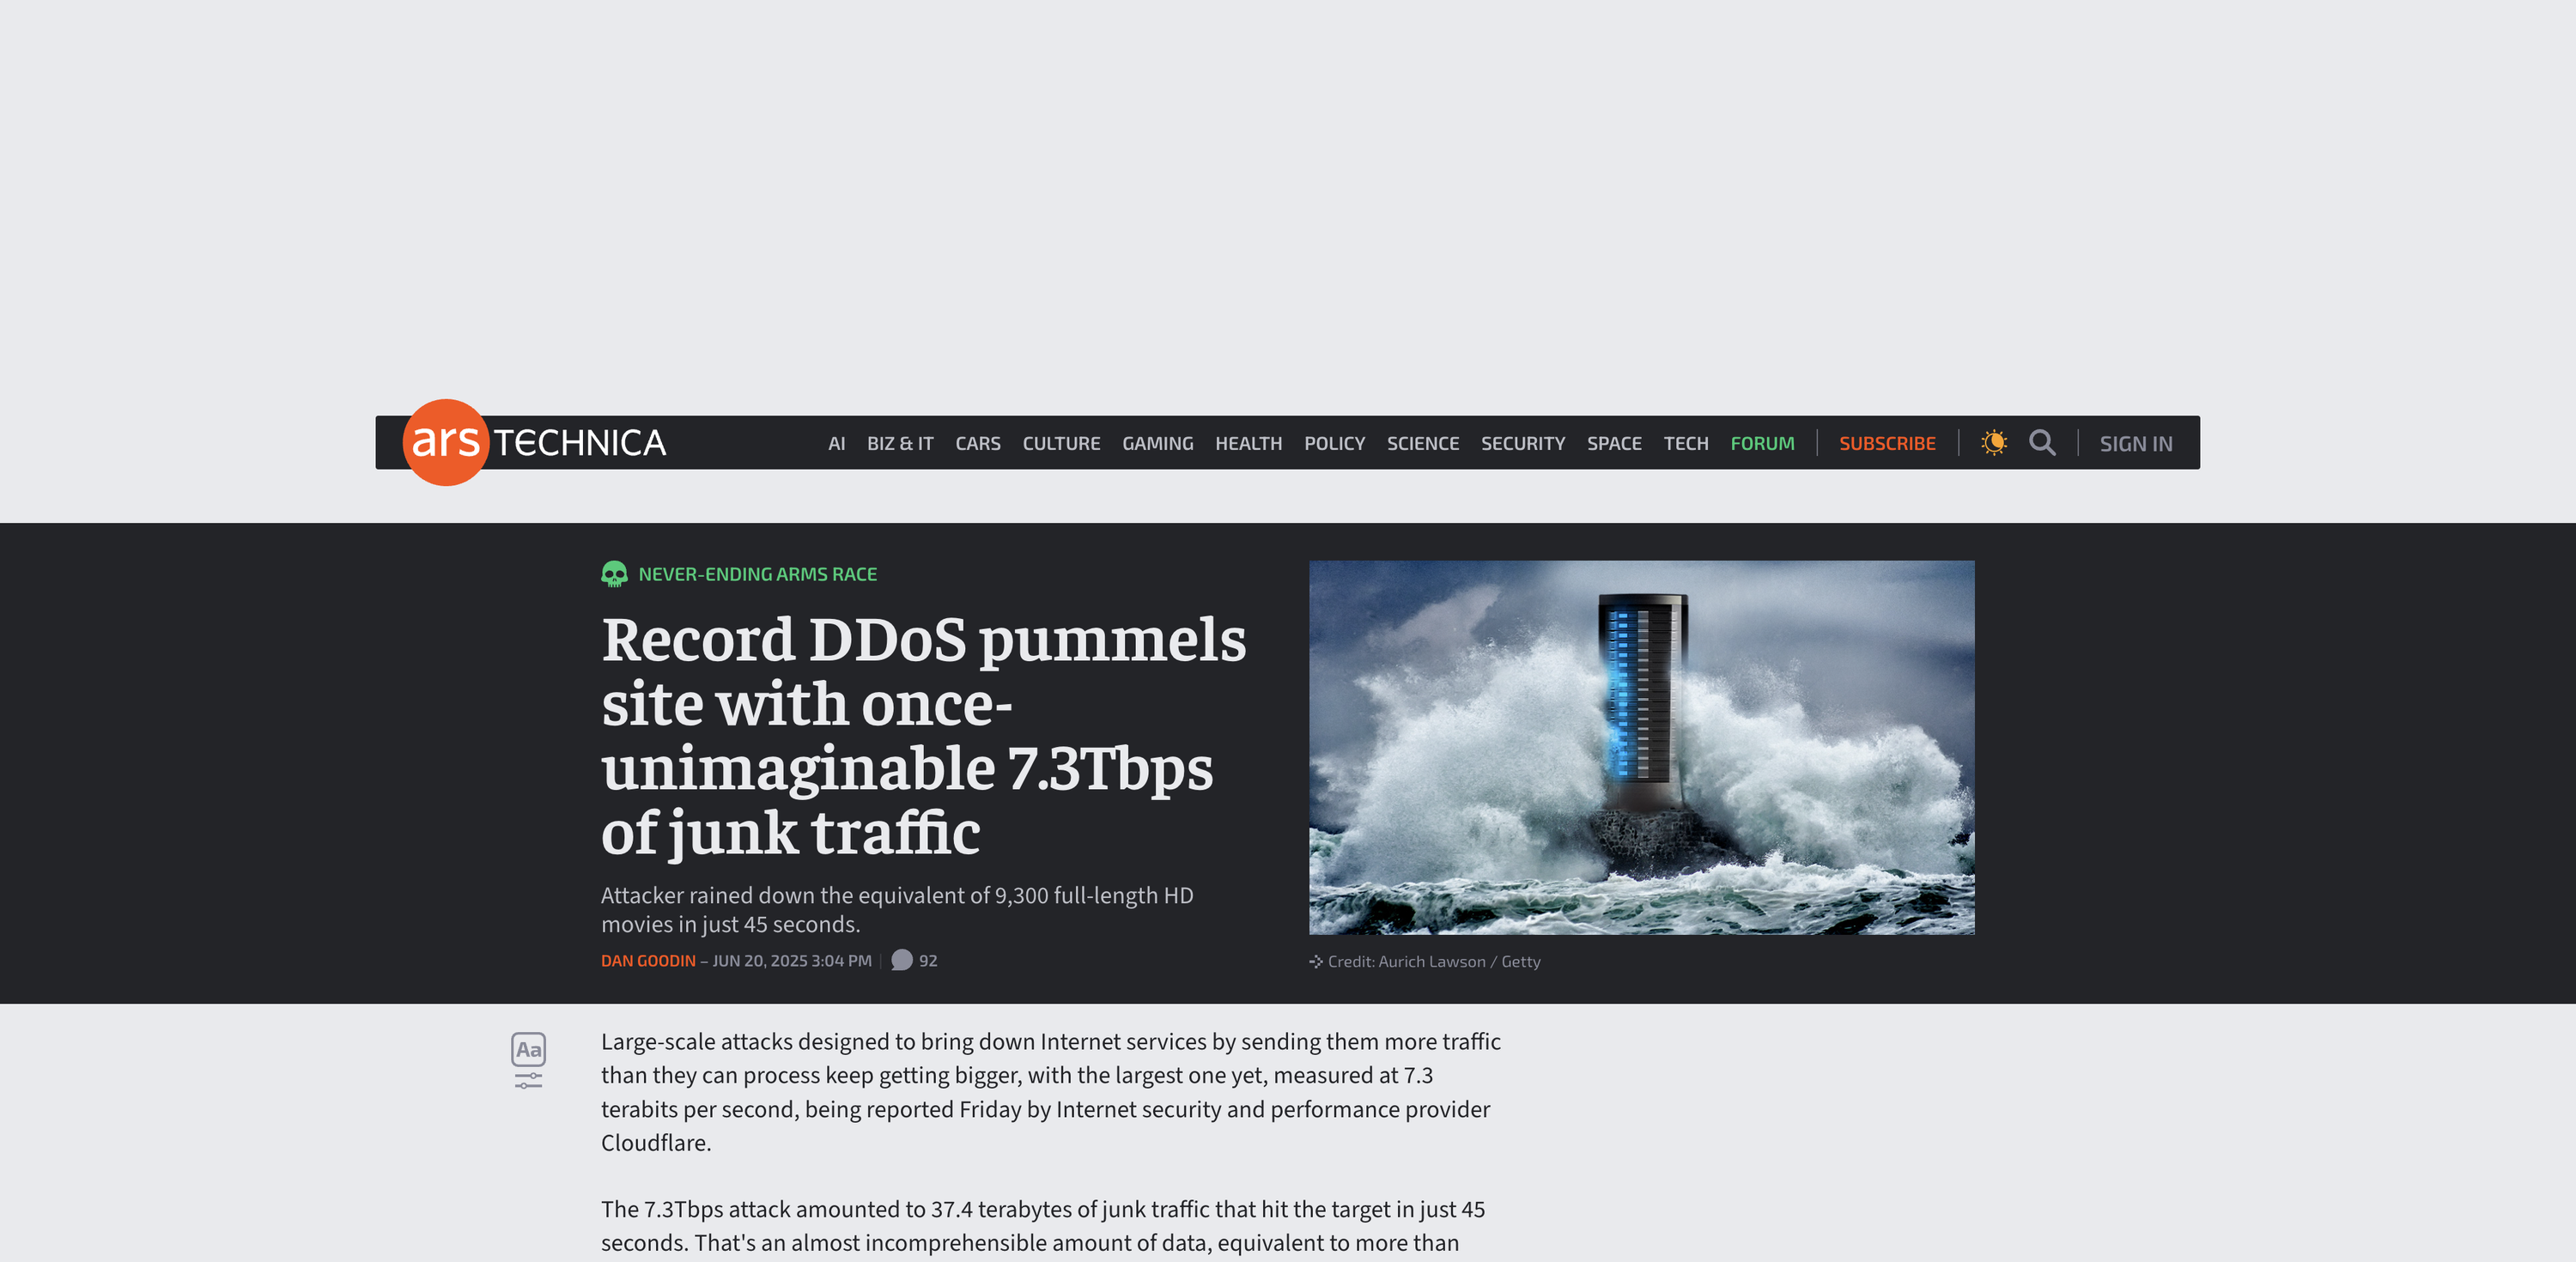The image size is (2576, 1262).
Task: Open the Policy section
Action: pos(1334,443)
